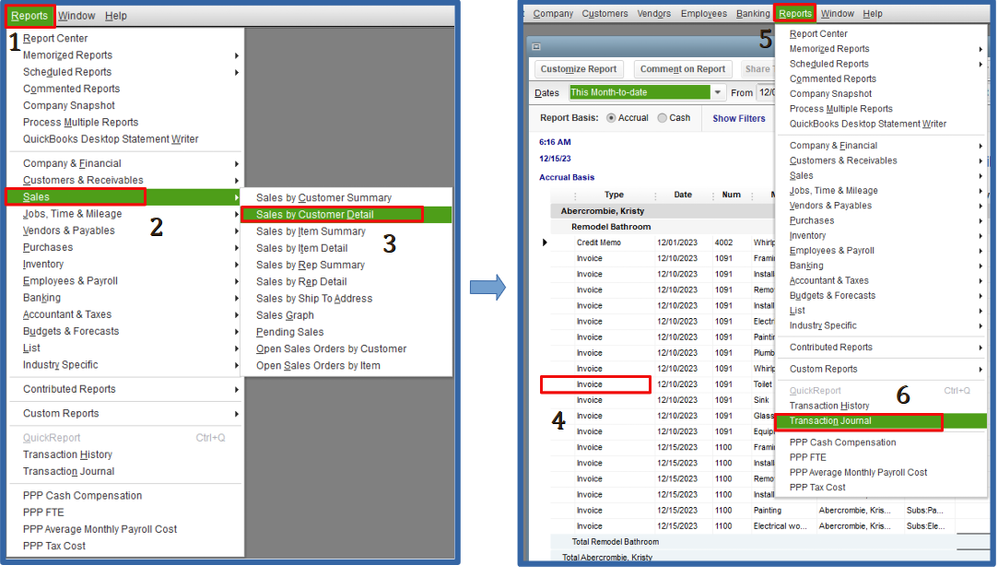Click the Comment on Report button
998x567 pixels.
(682, 69)
